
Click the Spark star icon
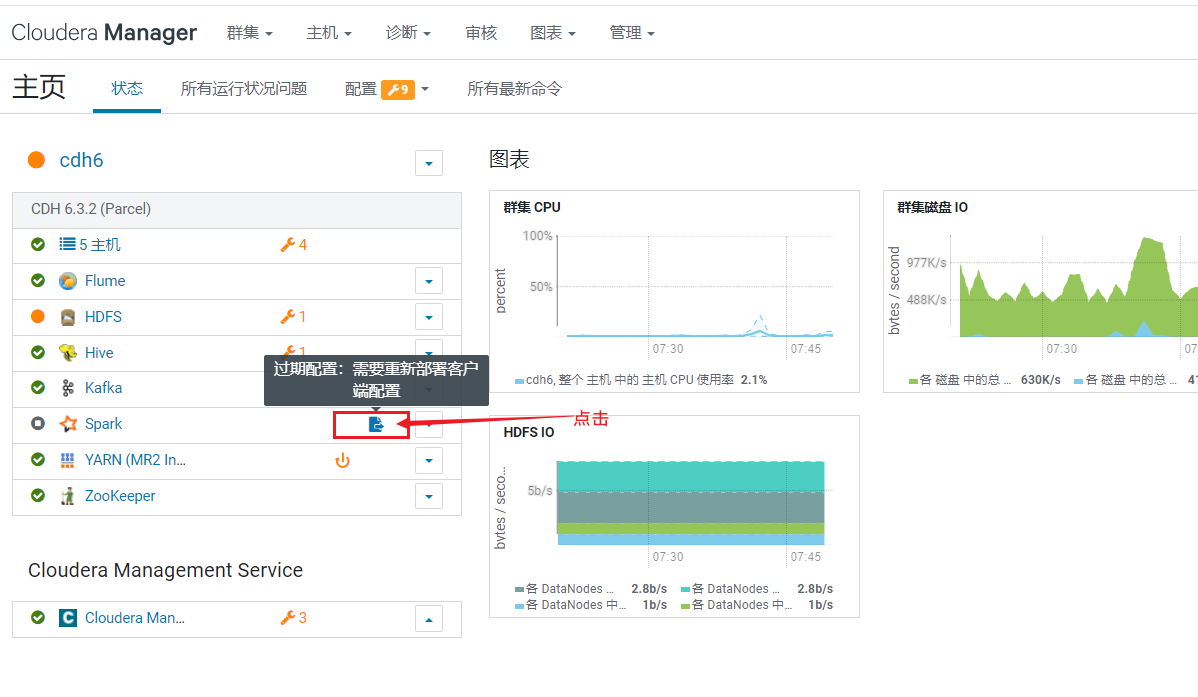[x=68, y=423]
